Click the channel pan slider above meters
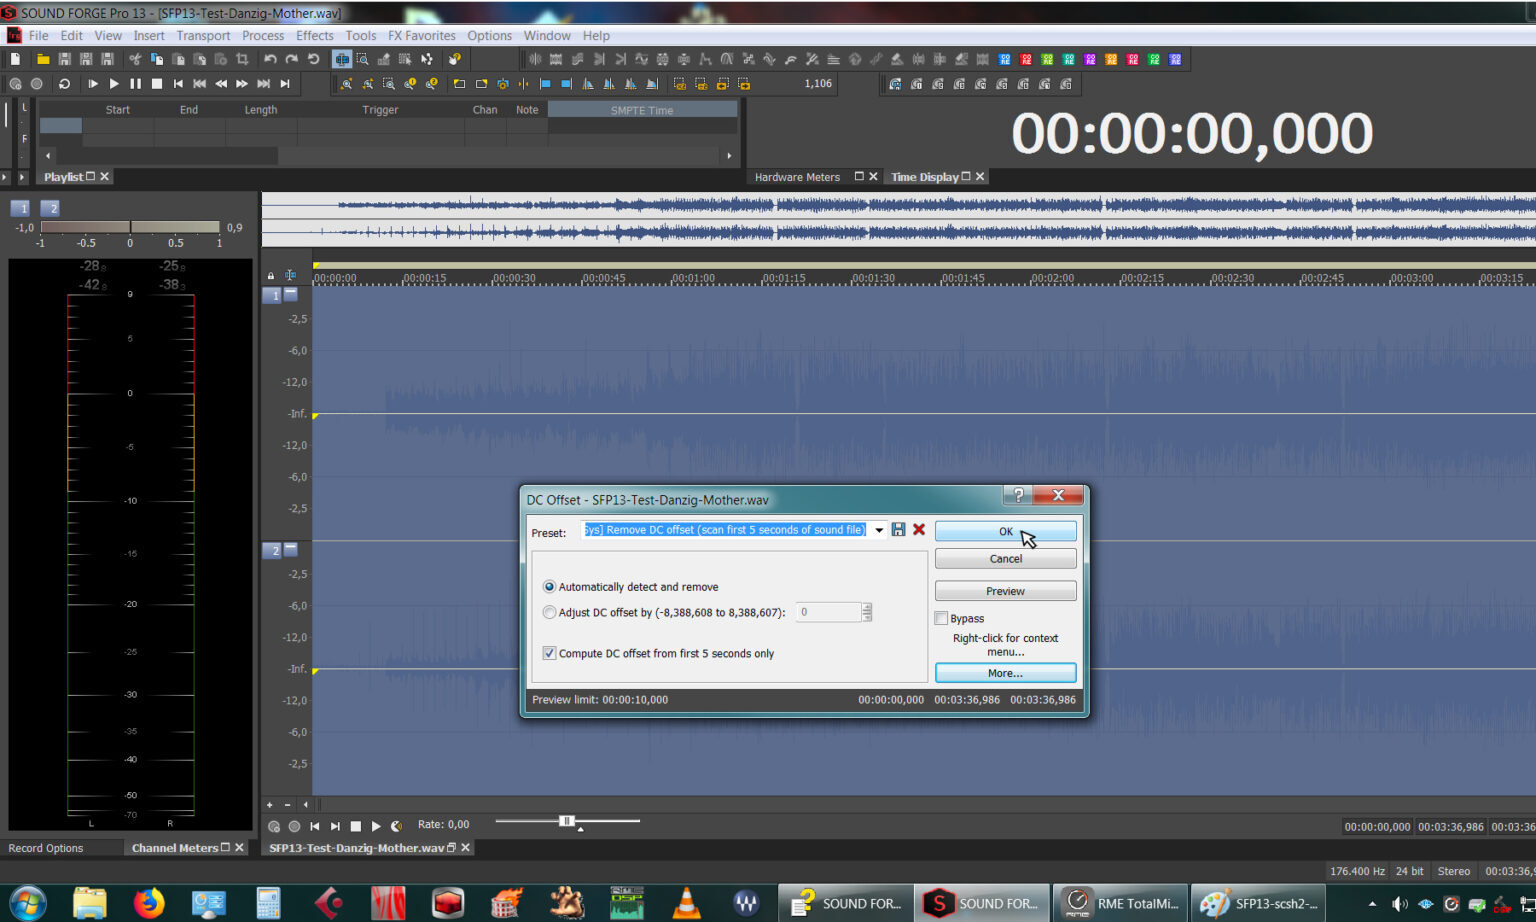Viewport: 1536px width, 922px height. 130,227
